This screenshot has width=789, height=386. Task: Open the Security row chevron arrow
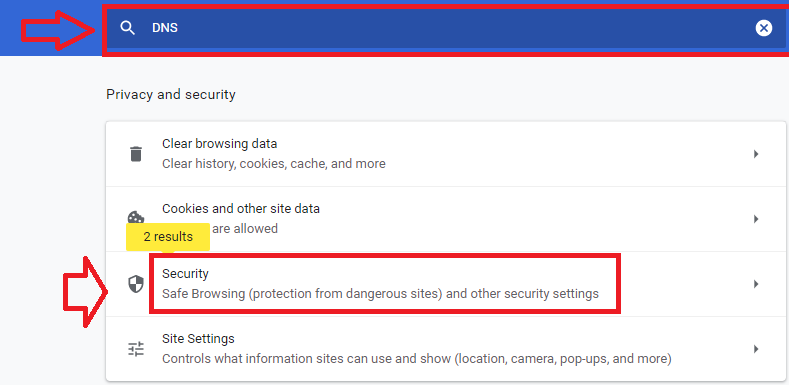pyautogui.click(x=756, y=284)
